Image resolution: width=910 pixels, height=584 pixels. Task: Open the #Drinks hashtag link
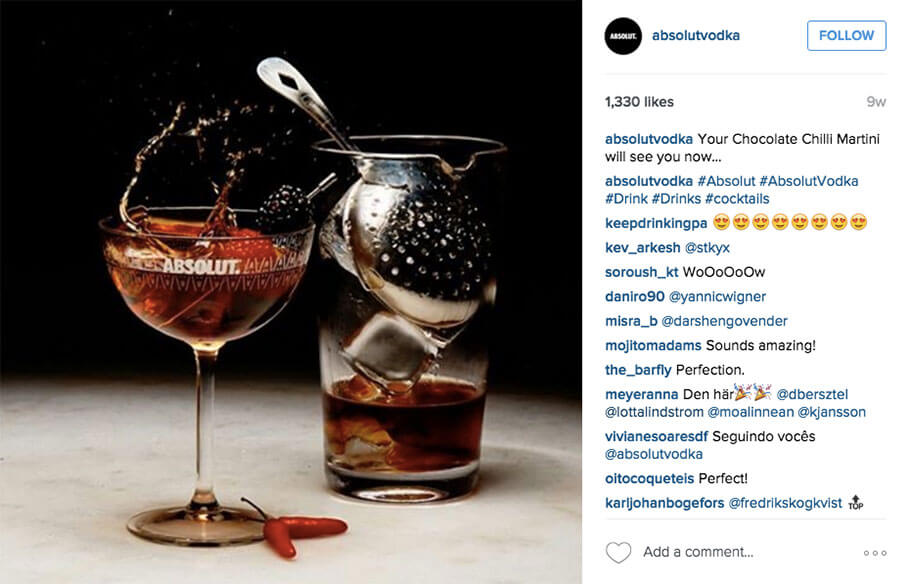click(x=676, y=199)
